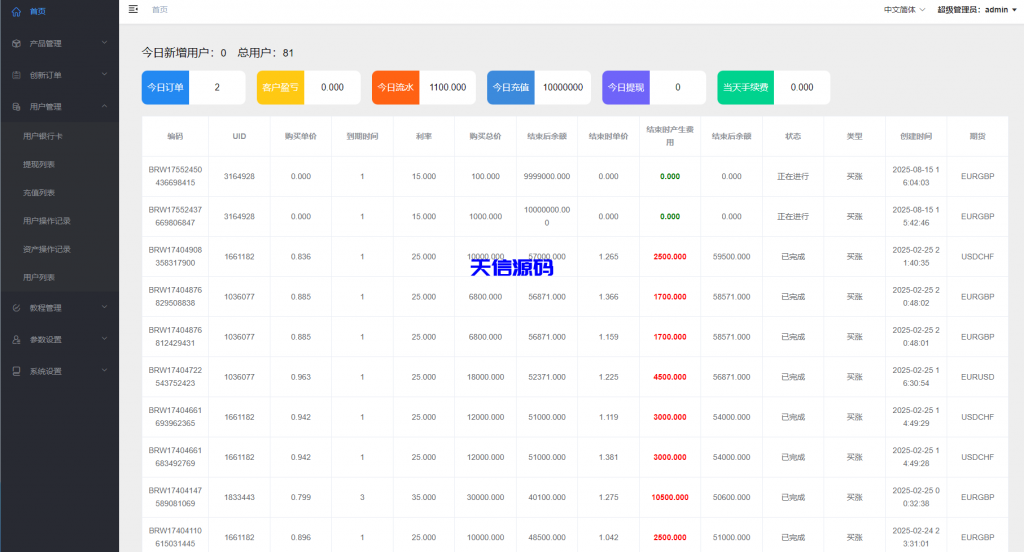Click the 到期时间 column header

362,137
